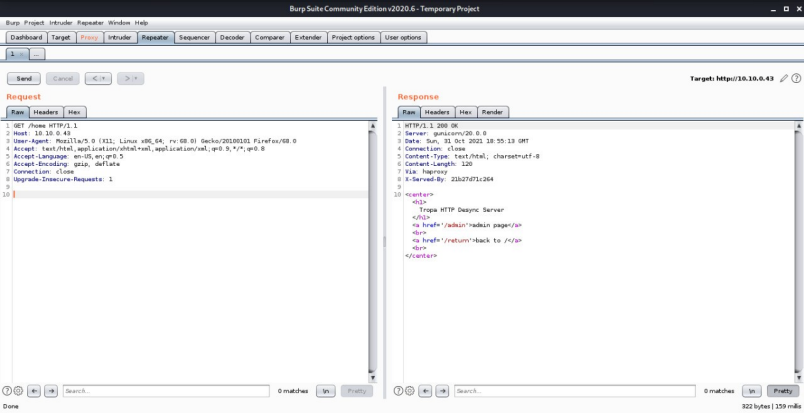This screenshot has width=805, height=416.
Task: Click the request search help icon
Action: coord(7,391)
